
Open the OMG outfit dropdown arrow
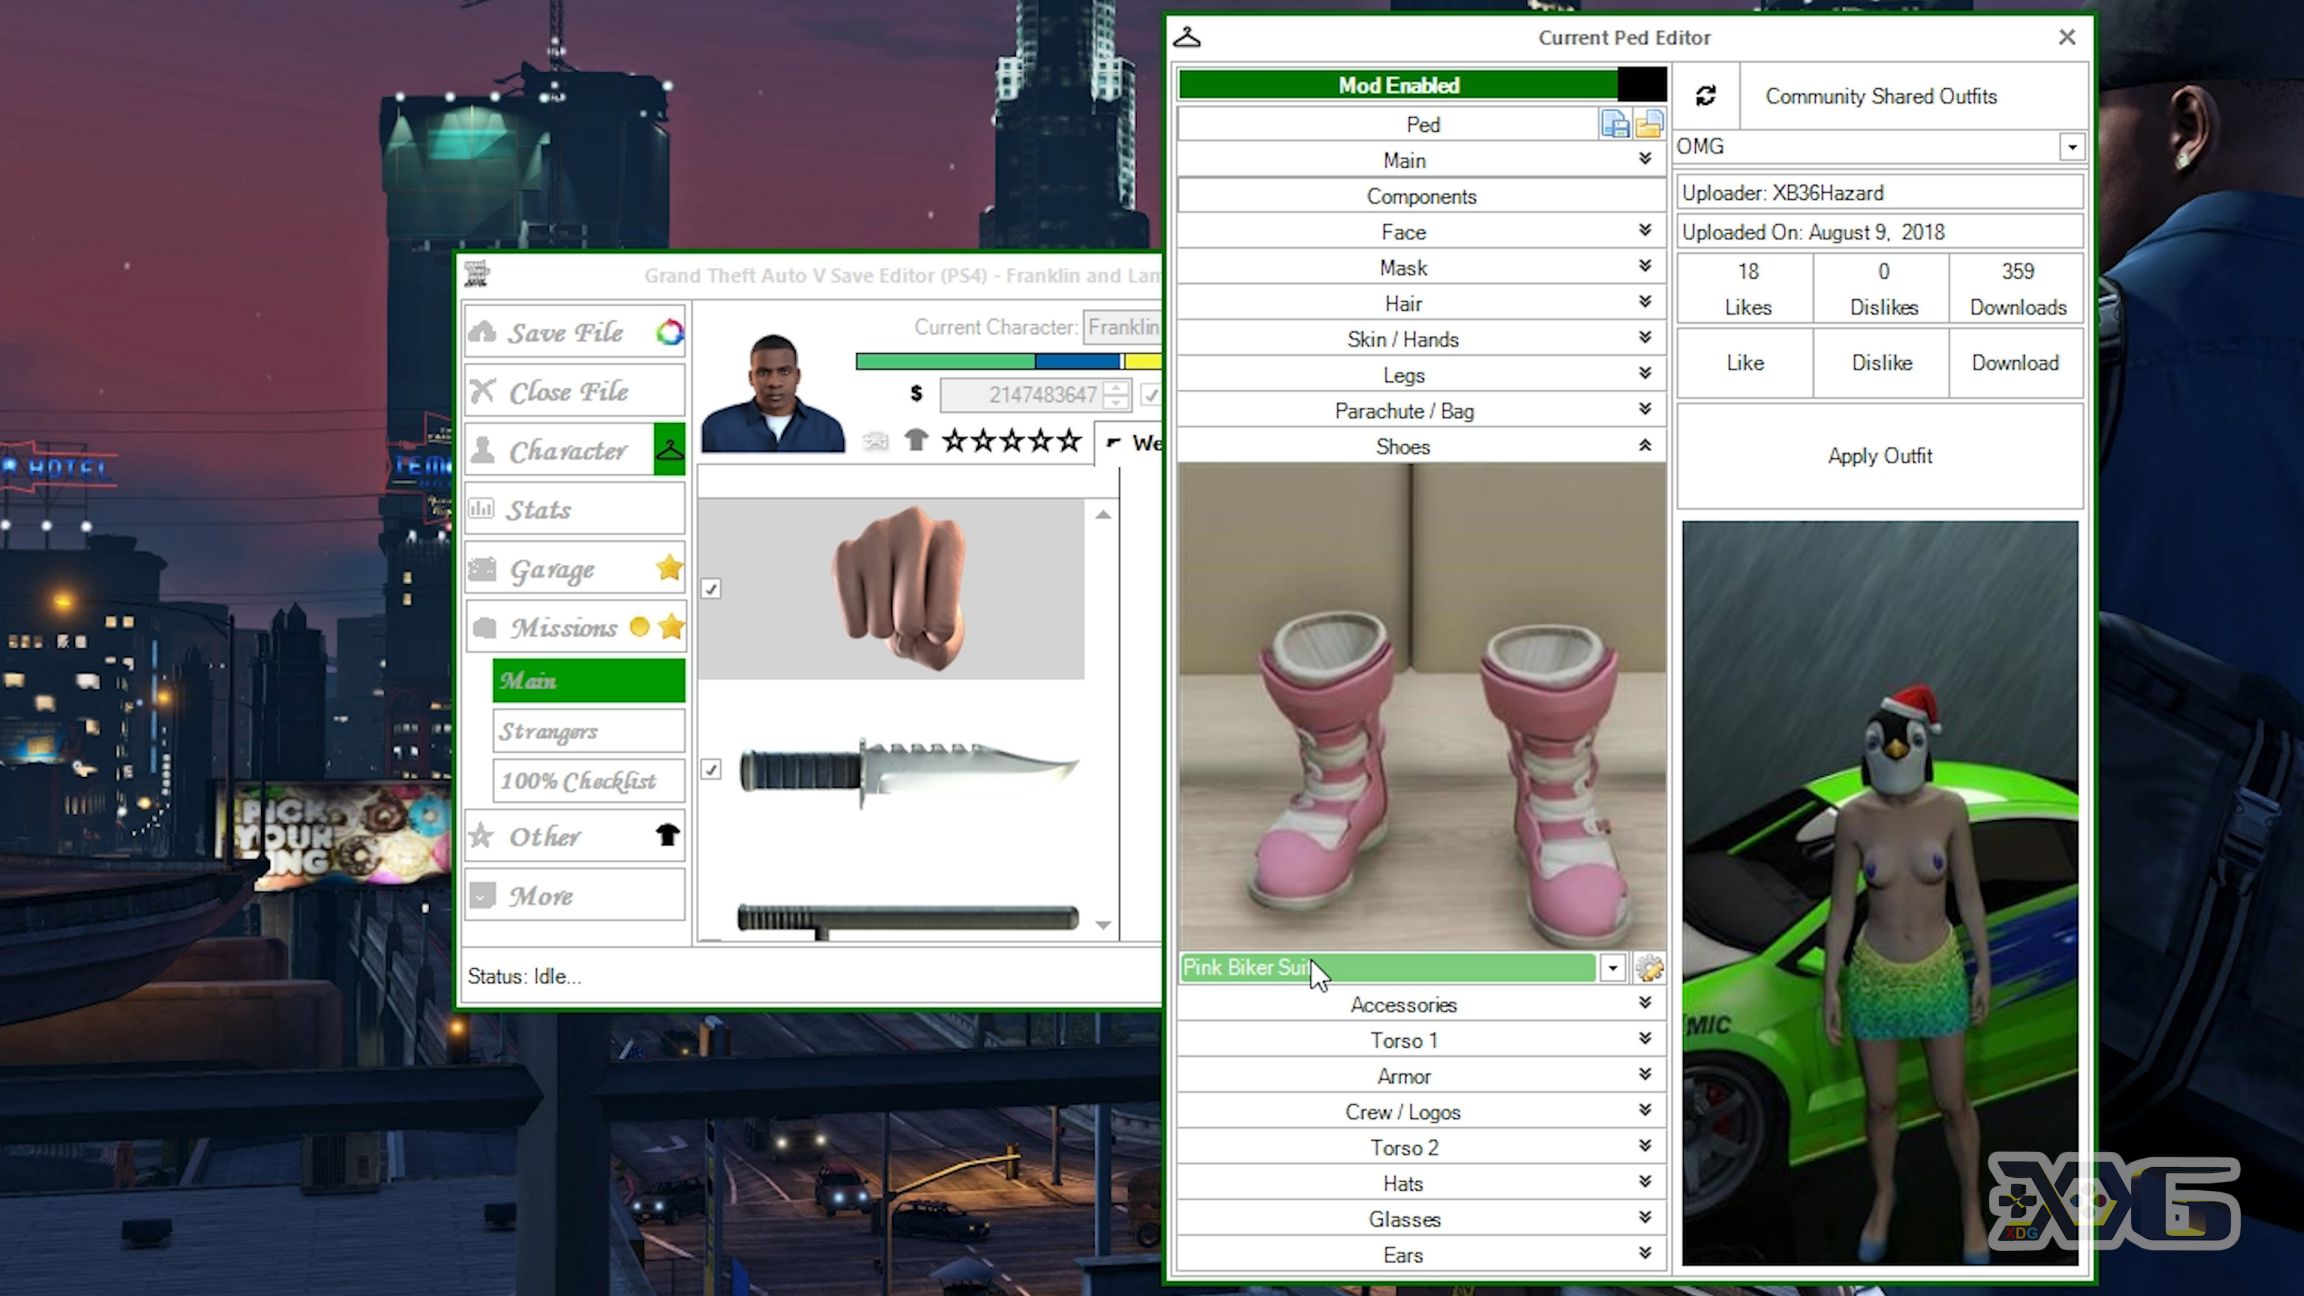pyautogui.click(x=2072, y=147)
